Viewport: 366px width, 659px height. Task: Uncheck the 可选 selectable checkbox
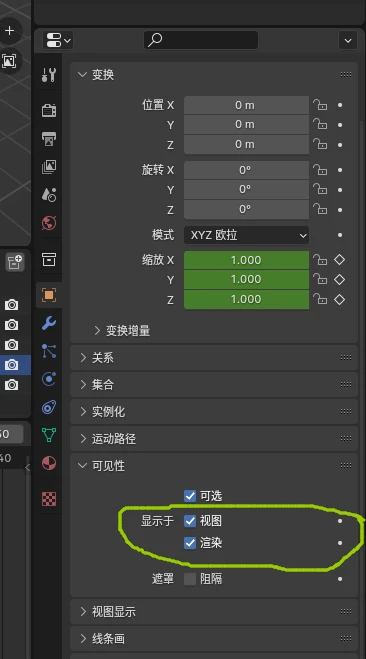point(190,496)
